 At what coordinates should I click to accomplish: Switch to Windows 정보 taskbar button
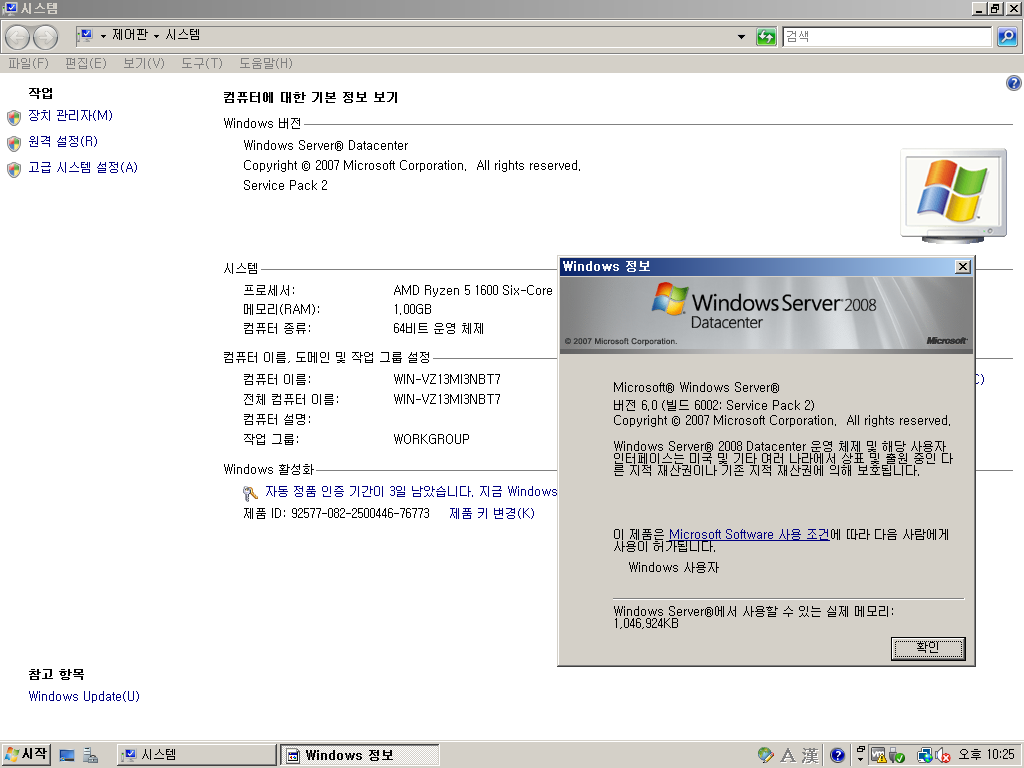click(360, 755)
